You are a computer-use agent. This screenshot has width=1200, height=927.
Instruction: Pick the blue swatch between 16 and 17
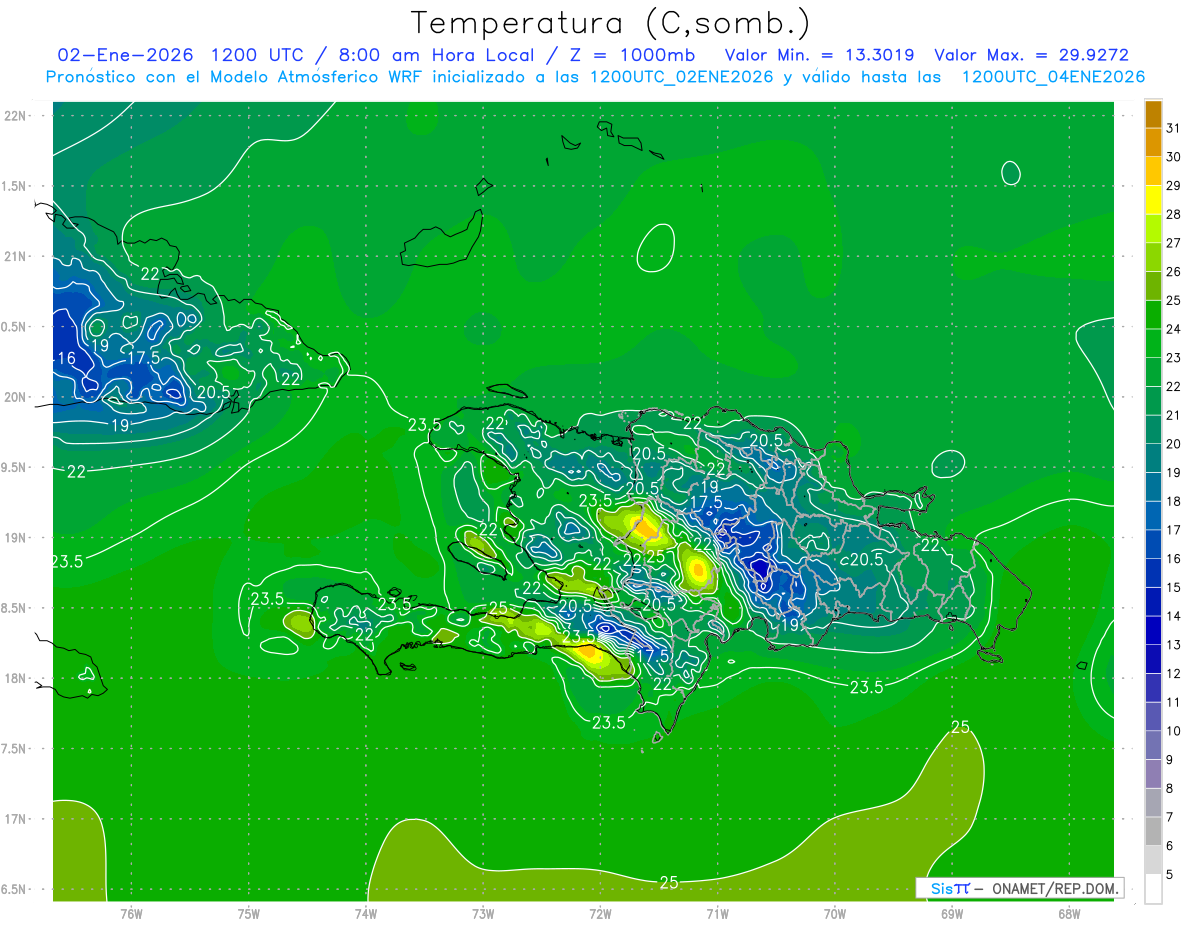(x=1153, y=544)
